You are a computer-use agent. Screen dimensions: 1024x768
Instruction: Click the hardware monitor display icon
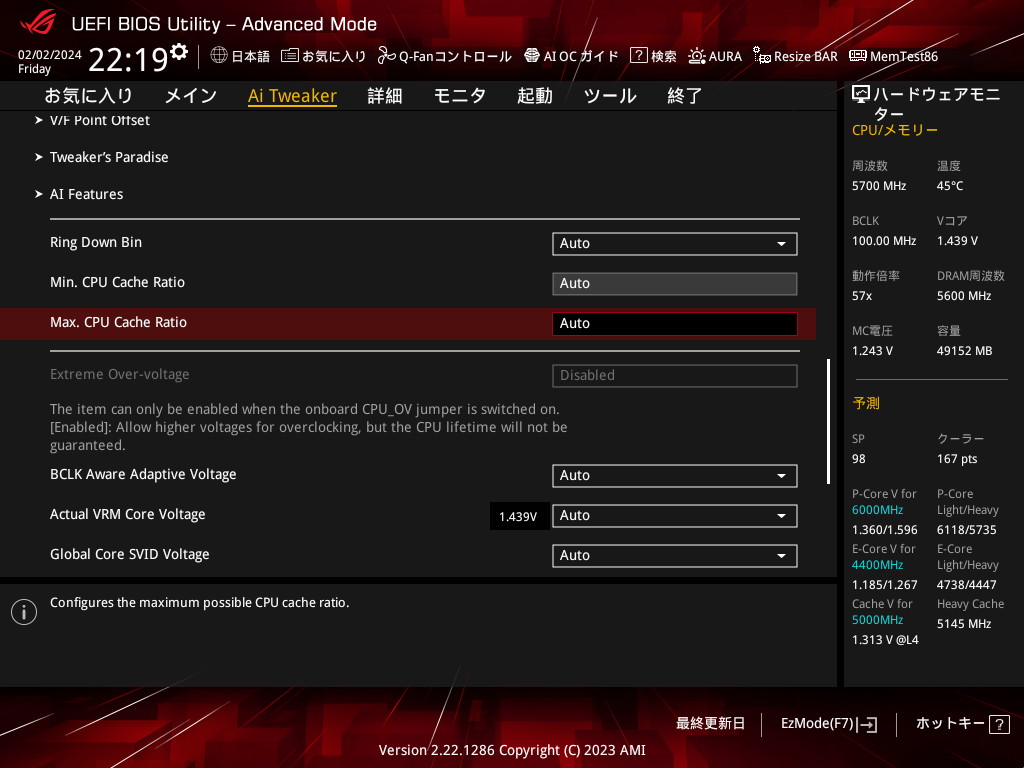[x=861, y=95]
